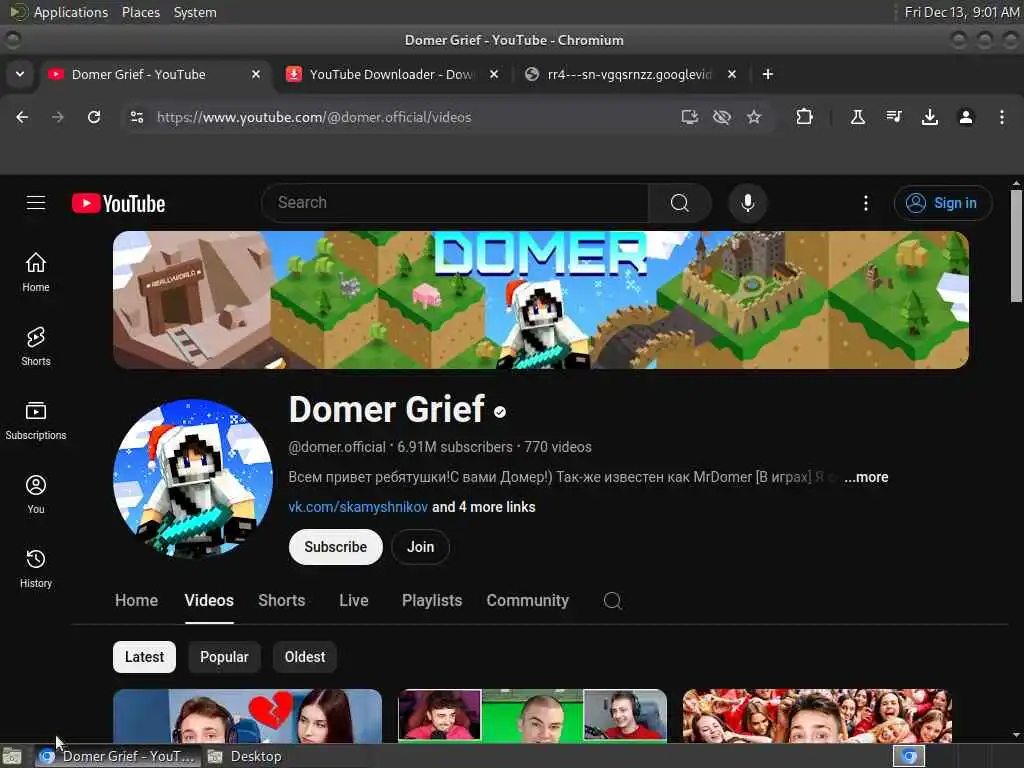
Task: Click the clock showing Fri Dec 13
Action: 961,12
